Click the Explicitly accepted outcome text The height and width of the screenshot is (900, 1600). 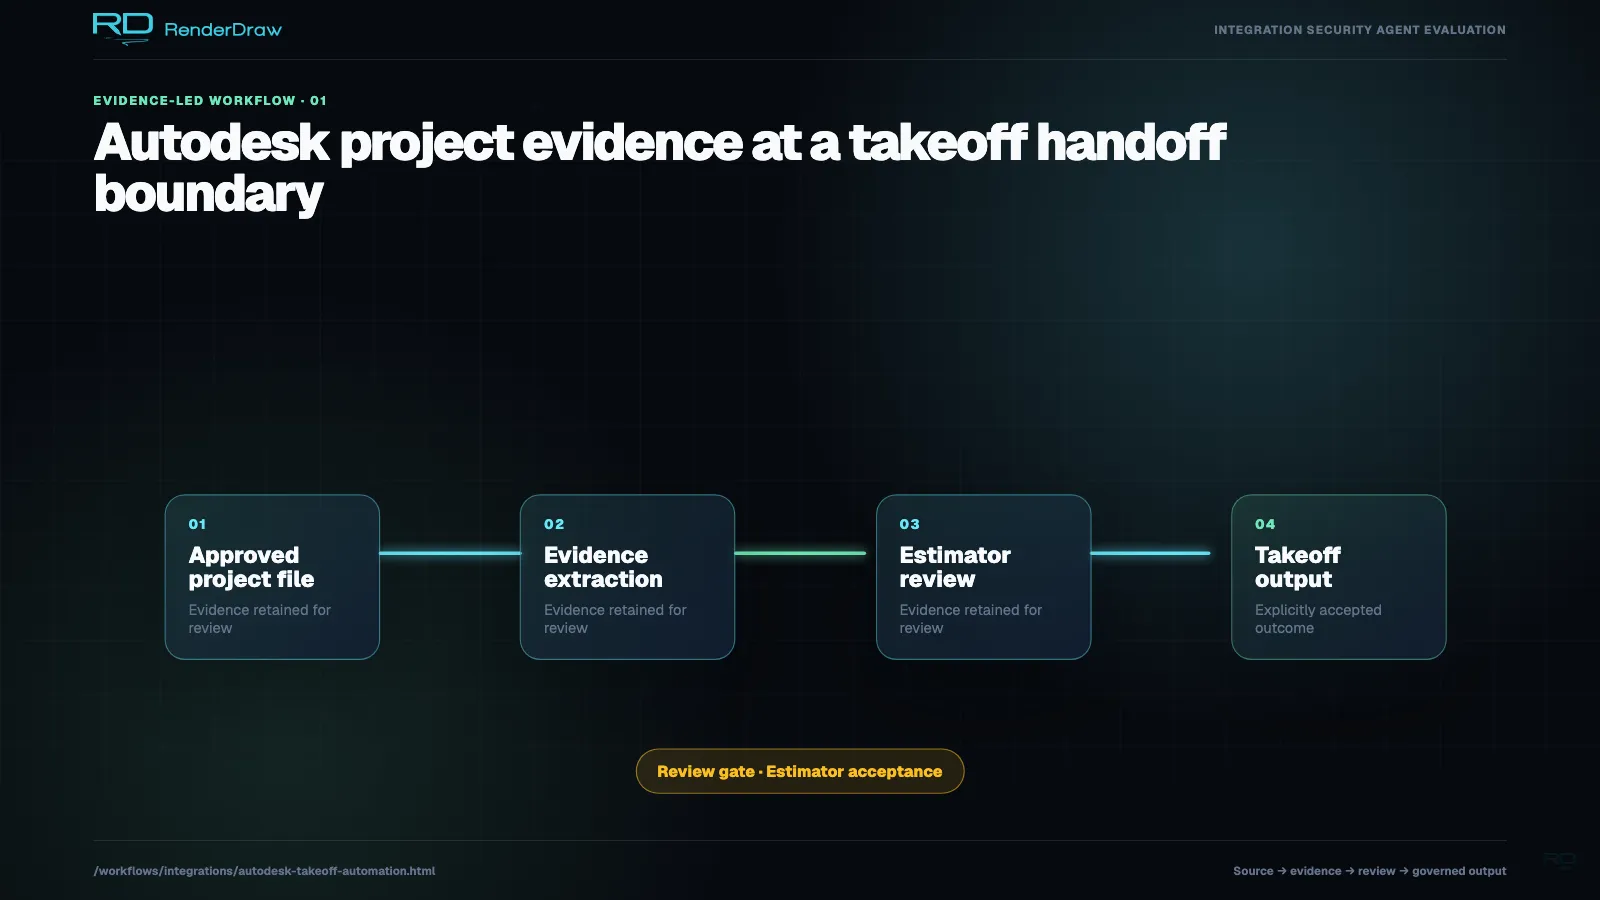point(1318,619)
